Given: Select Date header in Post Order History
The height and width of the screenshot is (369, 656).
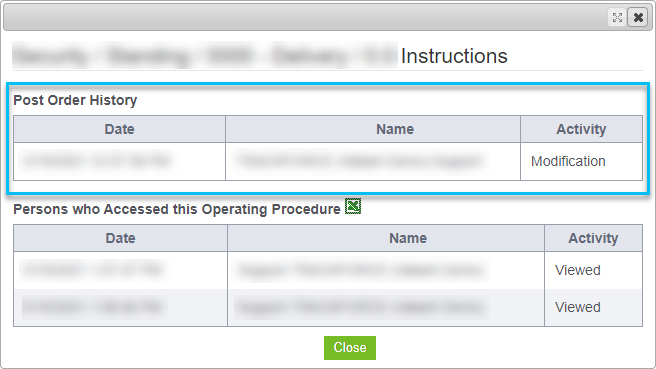Looking at the screenshot, I should 120,129.
